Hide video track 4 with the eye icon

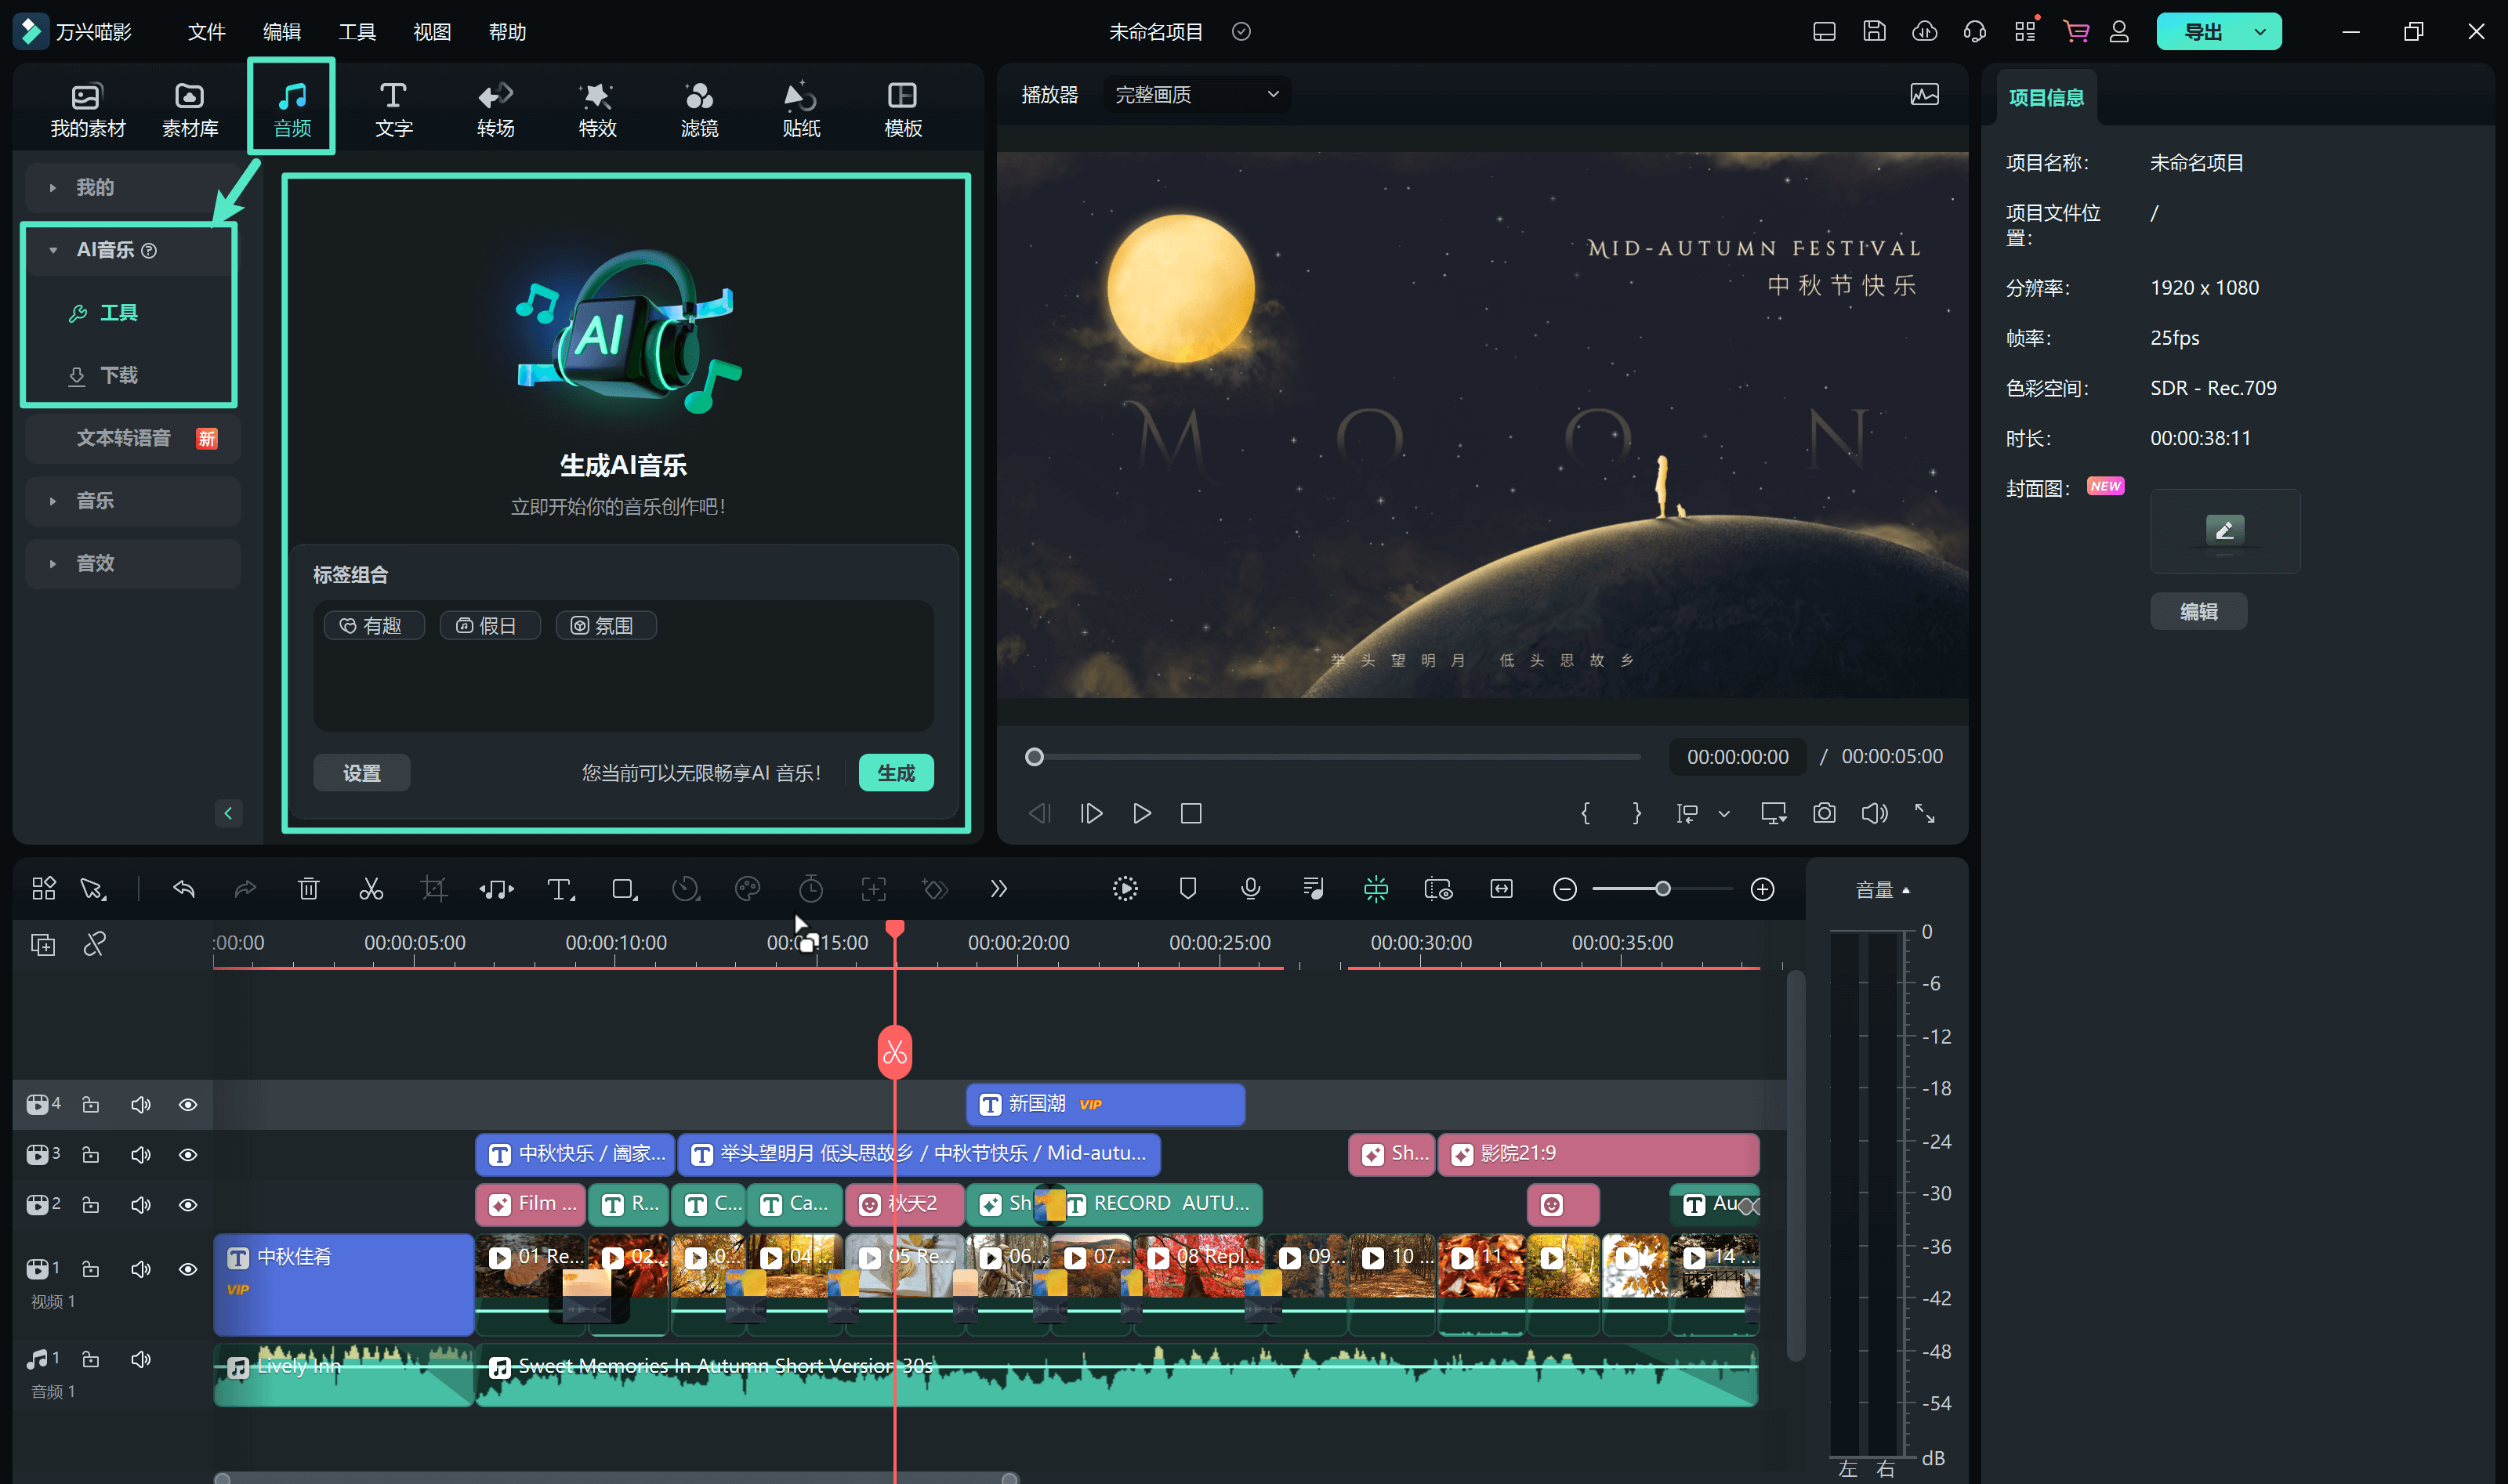tap(188, 1104)
